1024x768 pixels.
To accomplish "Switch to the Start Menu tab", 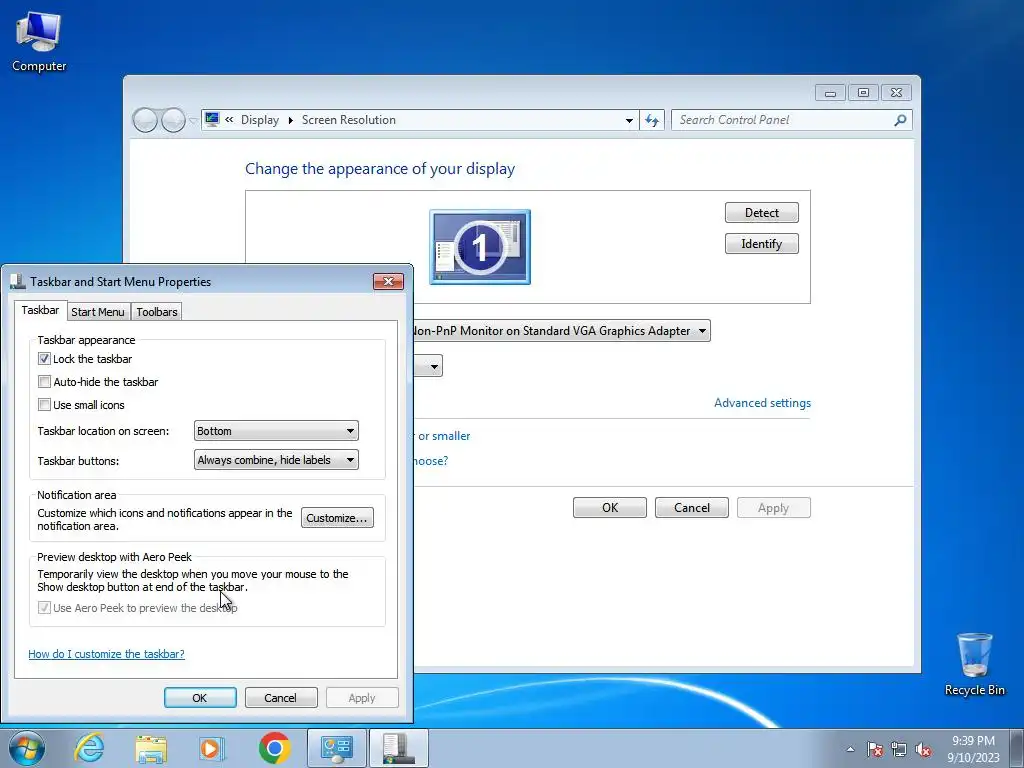I will click(98, 312).
